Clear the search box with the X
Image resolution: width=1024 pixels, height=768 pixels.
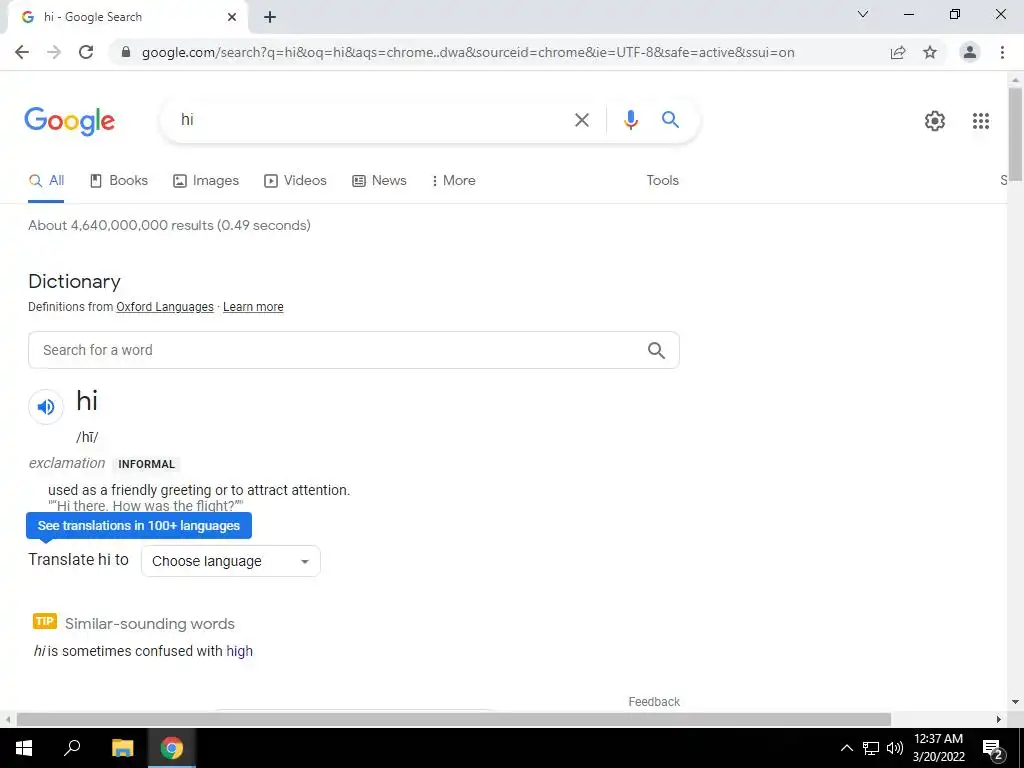pos(581,120)
